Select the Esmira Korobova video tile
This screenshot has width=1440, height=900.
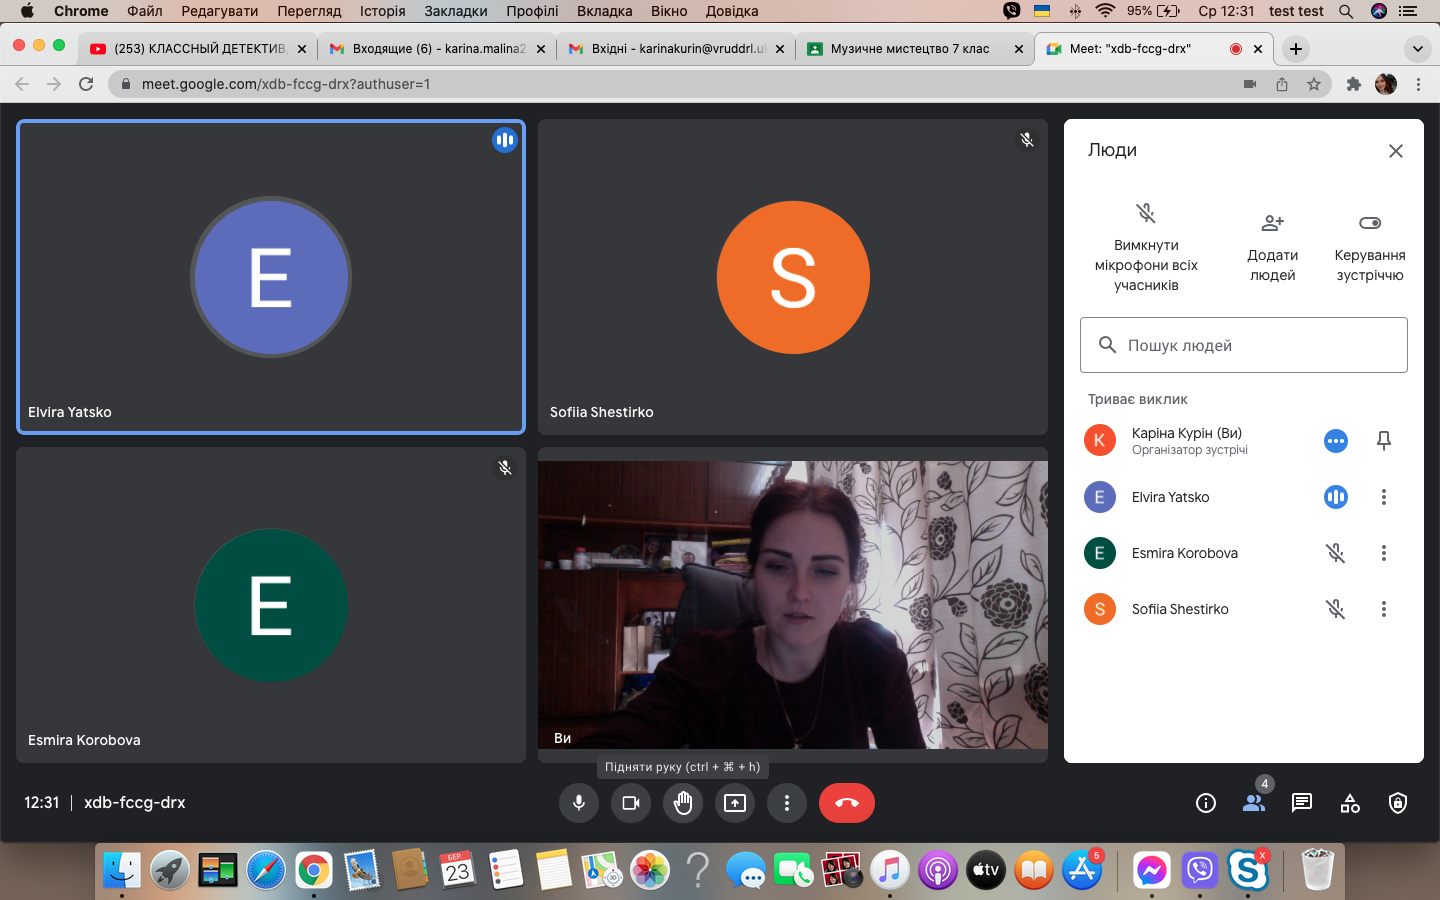point(271,605)
